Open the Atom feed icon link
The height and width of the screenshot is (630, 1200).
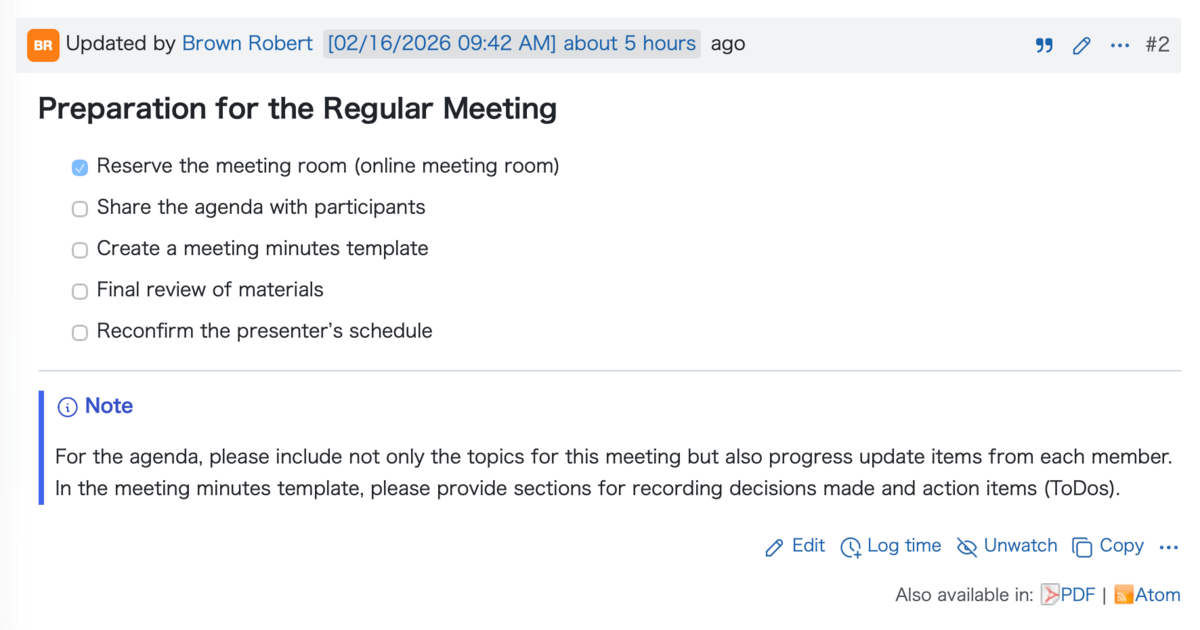click(x=1124, y=595)
